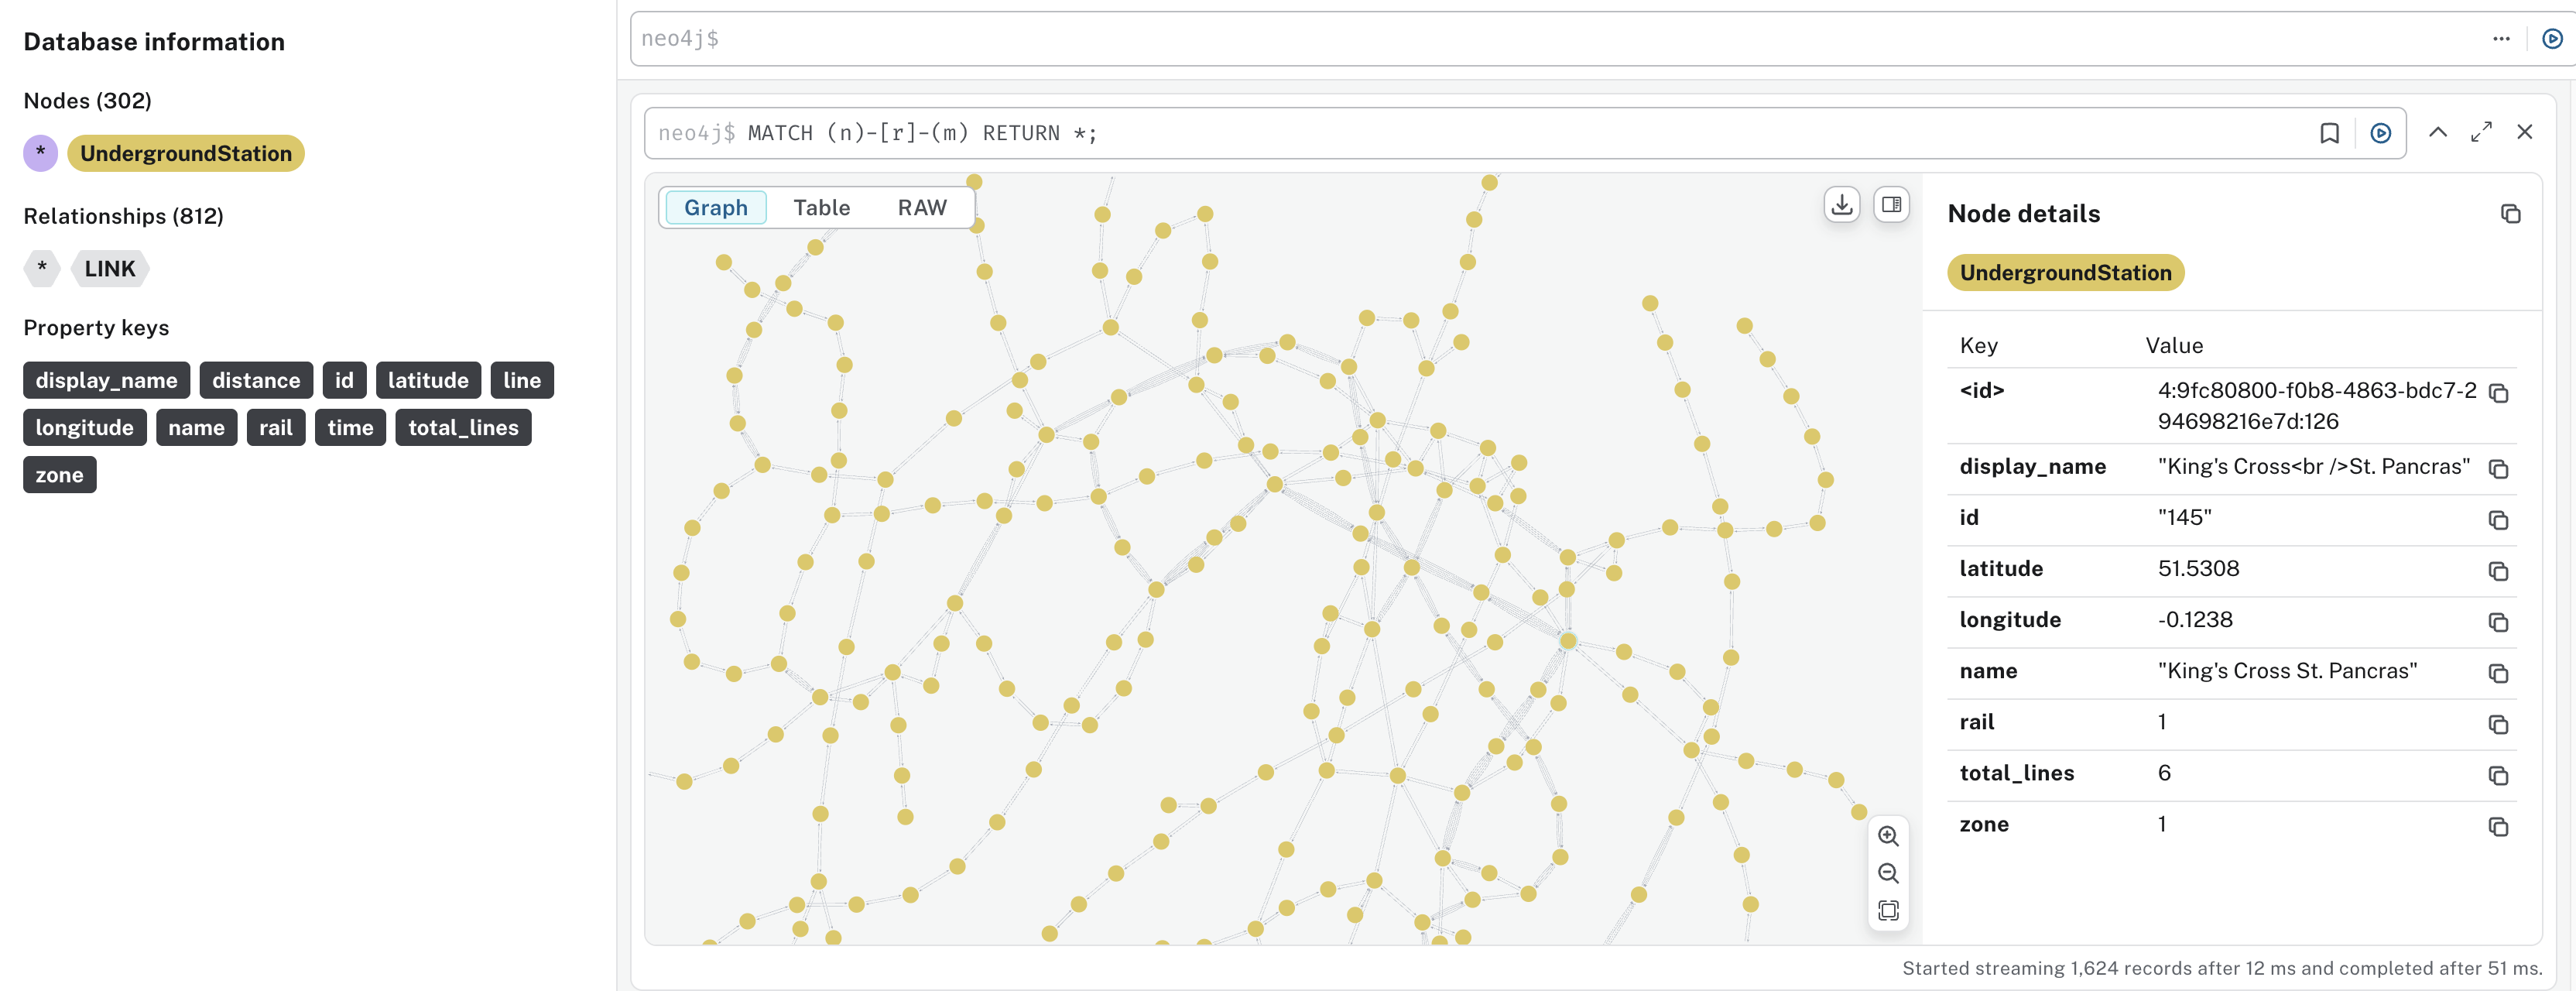Switch to the RAW view tab
The height and width of the screenshot is (991, 2576).
(x=921, y=208)
